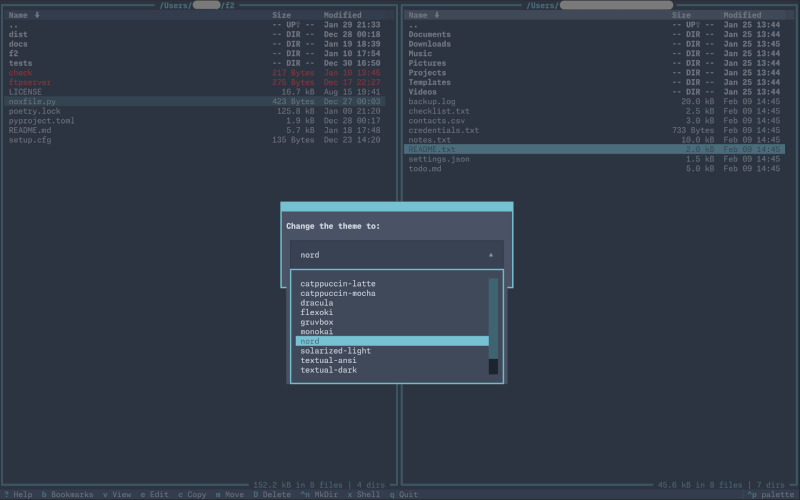
Task: Select Projects folder
Action: (x=594, y=73)
